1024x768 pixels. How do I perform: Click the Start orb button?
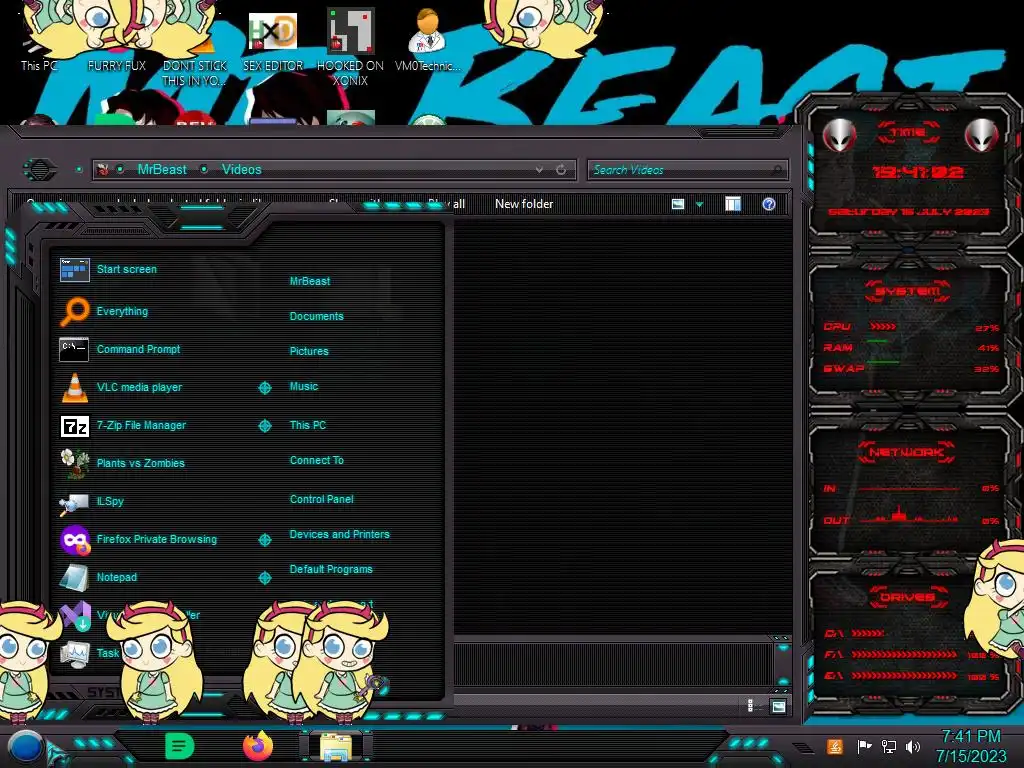25,748
